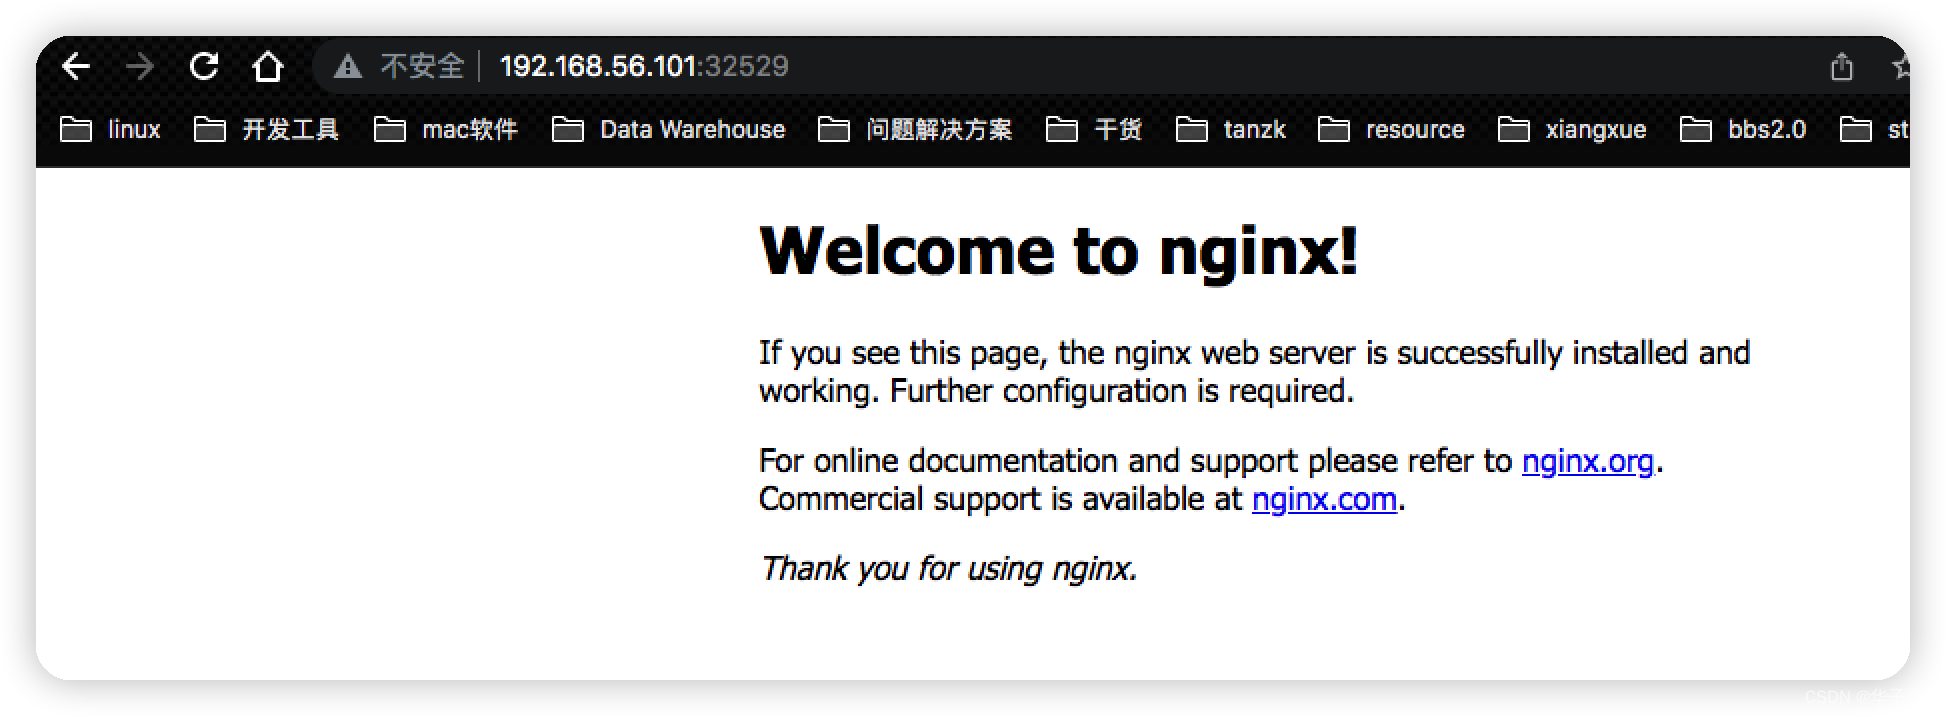The height and width of the screenshot is (716, 1946).
Task: Open the linux bookmark folder
Action: point(110,129)
